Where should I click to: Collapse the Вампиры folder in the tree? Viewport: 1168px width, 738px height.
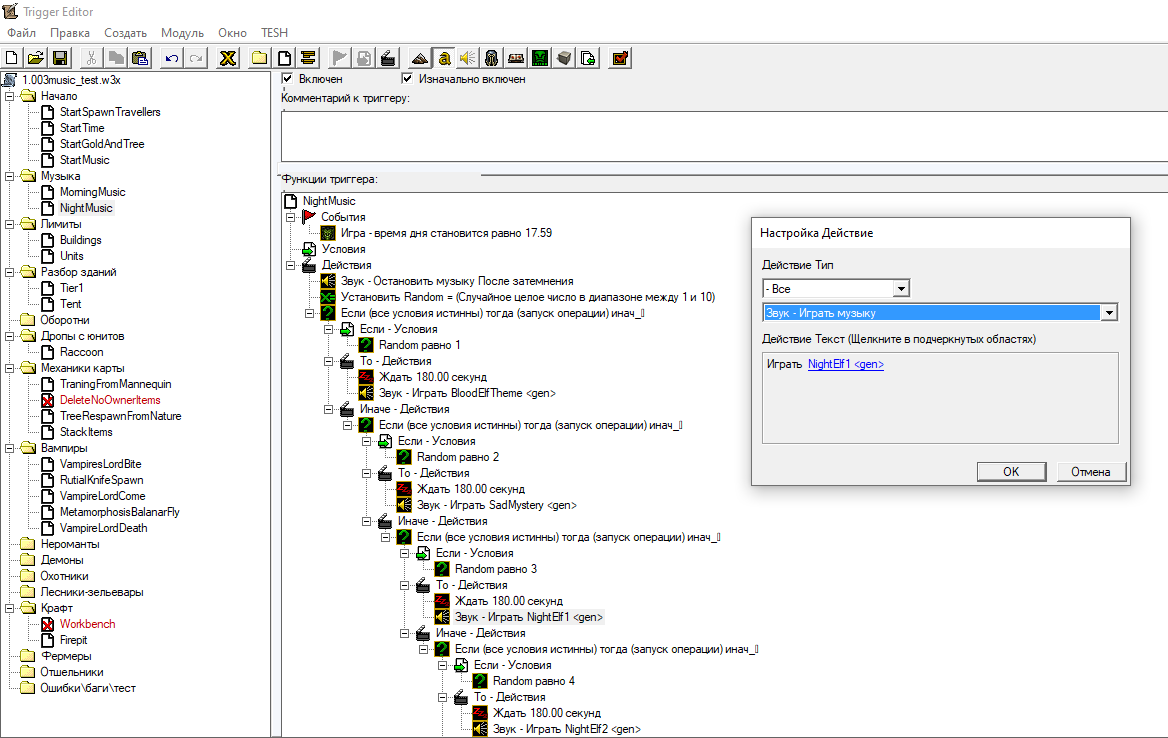tap(9, 448)
